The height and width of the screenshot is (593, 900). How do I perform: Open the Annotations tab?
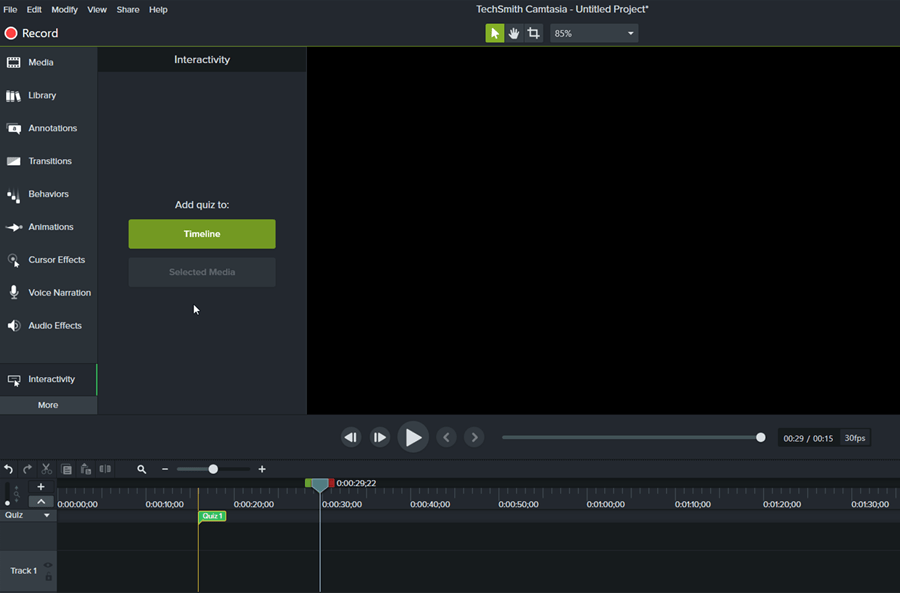pos(48,128)
